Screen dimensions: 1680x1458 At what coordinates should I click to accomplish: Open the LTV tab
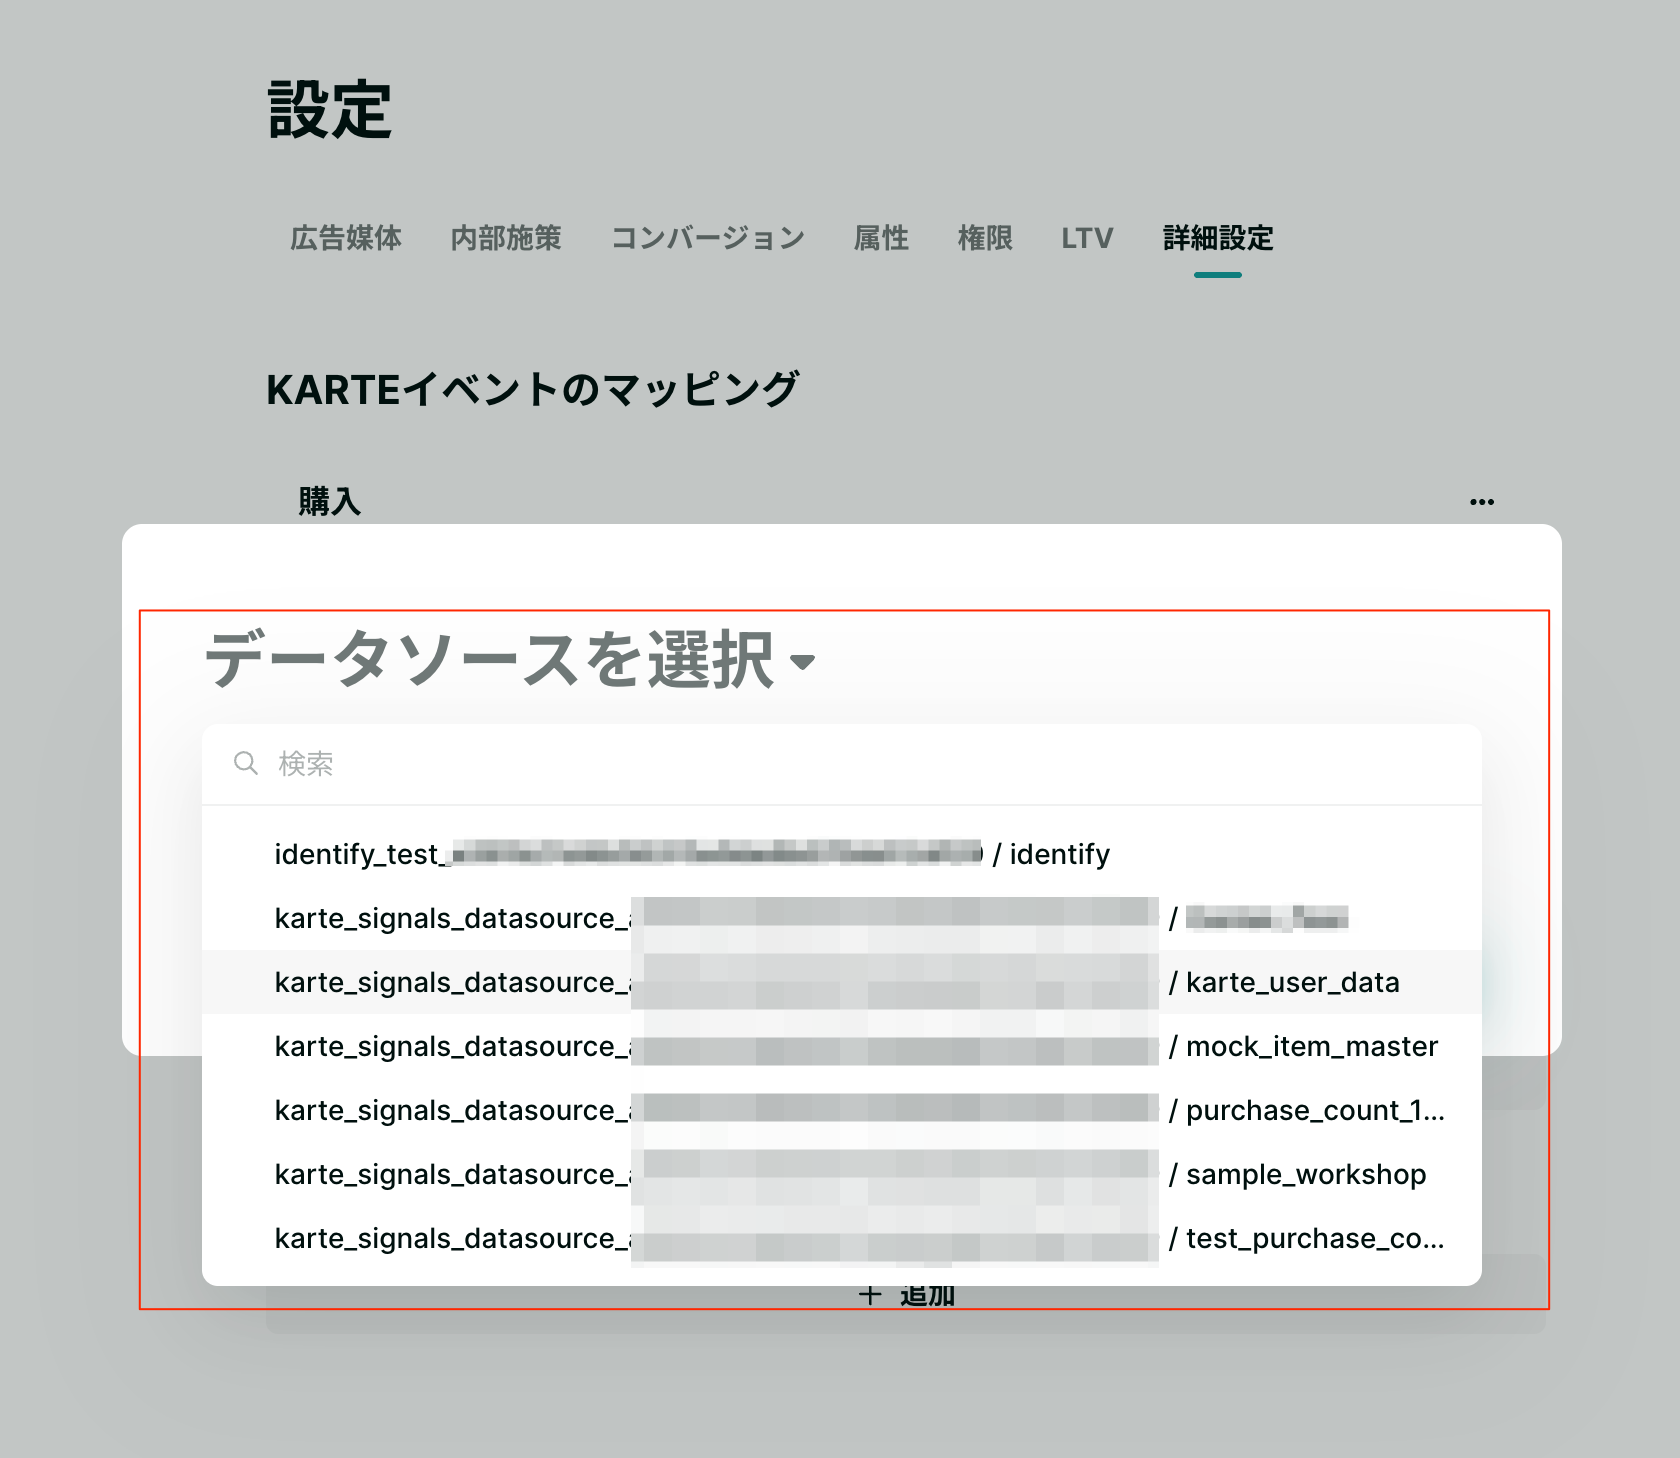coord(1087,238)
